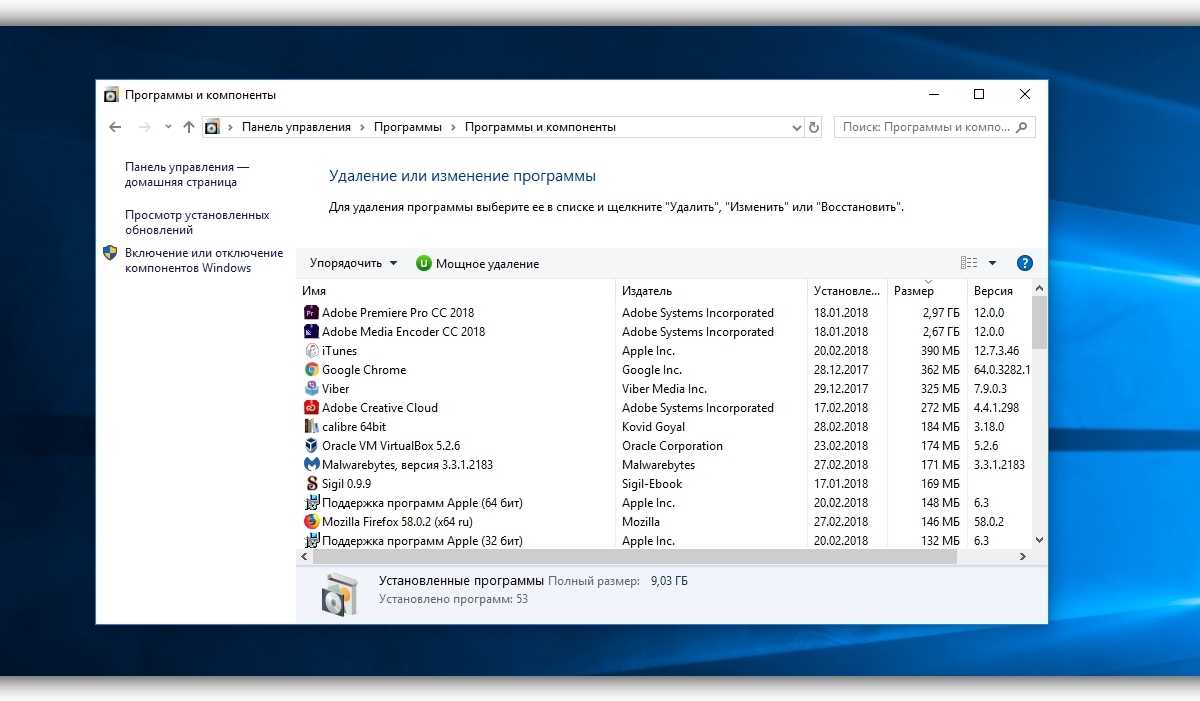
Task: Click the Мощное удаление button
Action: coord(478,264)
